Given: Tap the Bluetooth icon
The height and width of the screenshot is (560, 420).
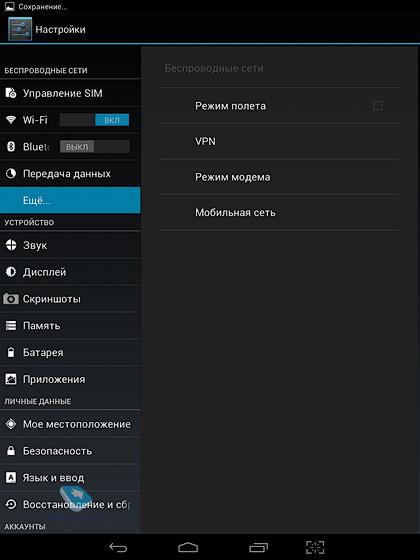Looking at the screenshot, I should click(11, 146).
